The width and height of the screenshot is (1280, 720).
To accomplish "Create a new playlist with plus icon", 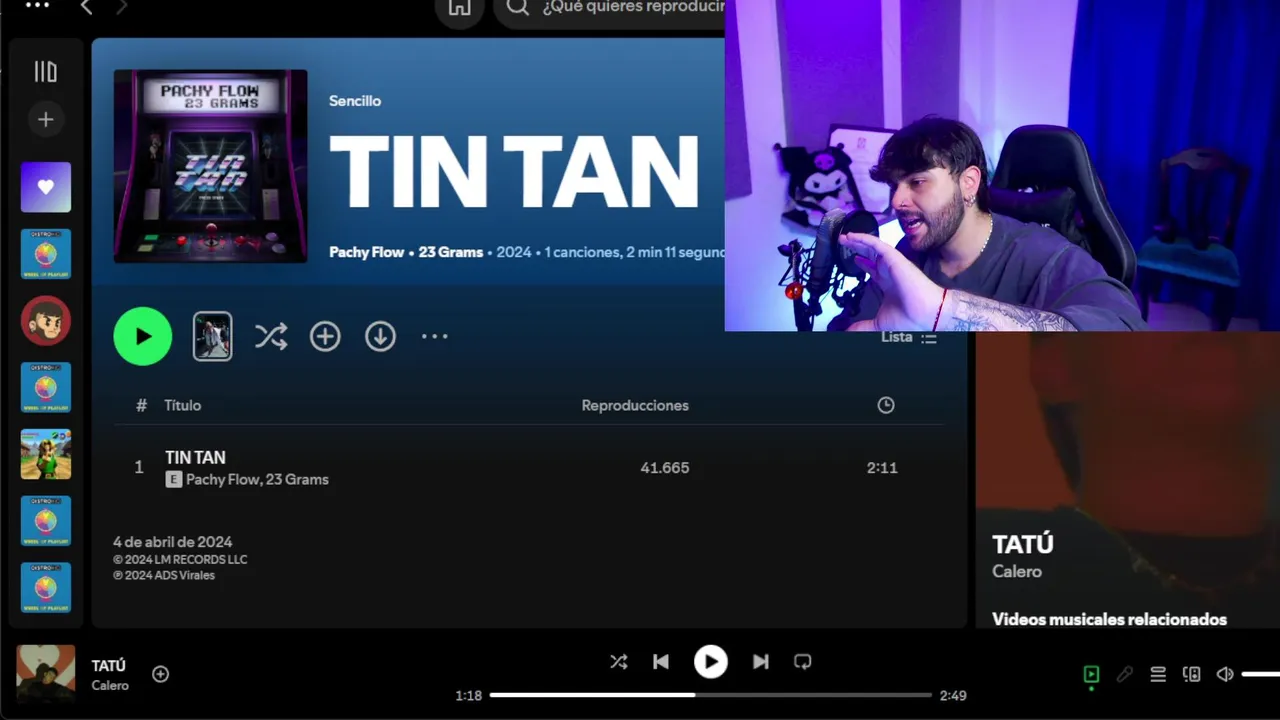I will point(46,119).
